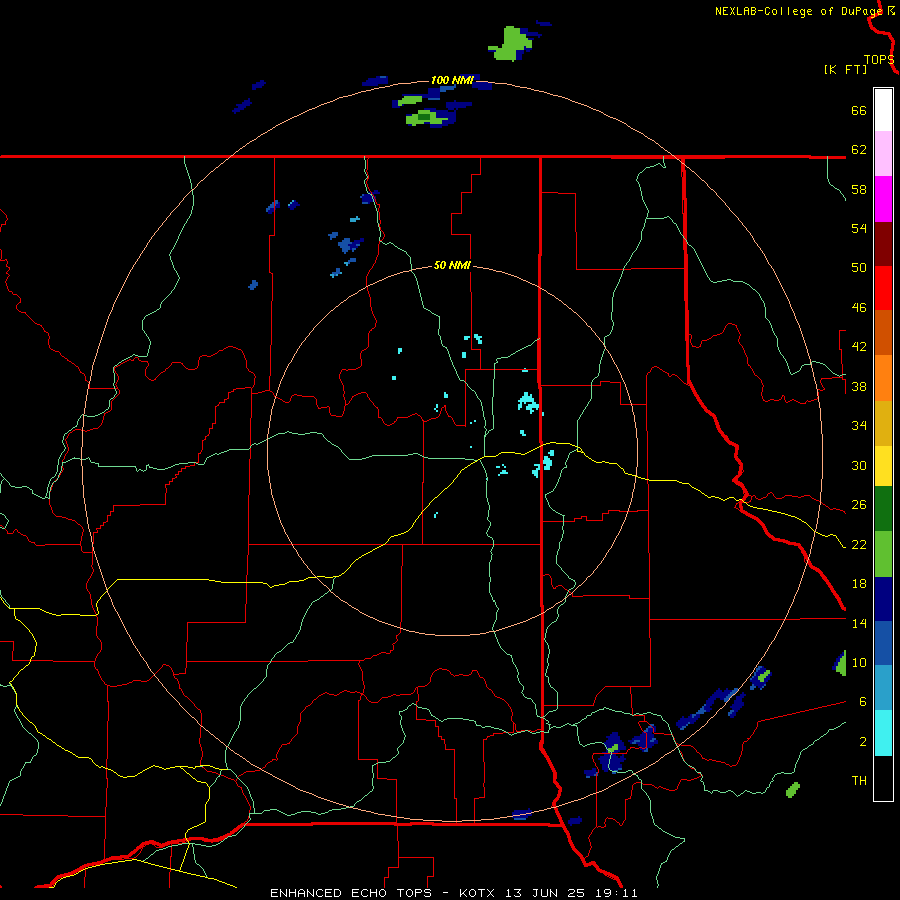Select the 50 NMI range ring label
The image size is (900, 900).
[452, 265]
